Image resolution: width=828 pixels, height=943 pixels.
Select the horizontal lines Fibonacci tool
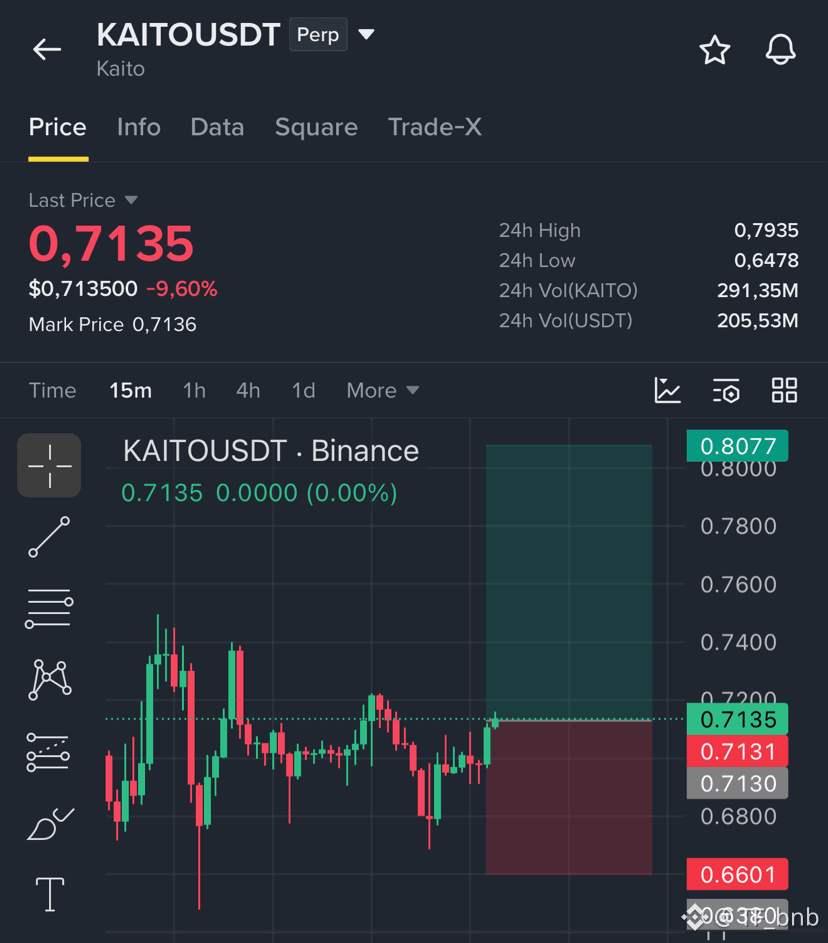click(x=49, y=609)
